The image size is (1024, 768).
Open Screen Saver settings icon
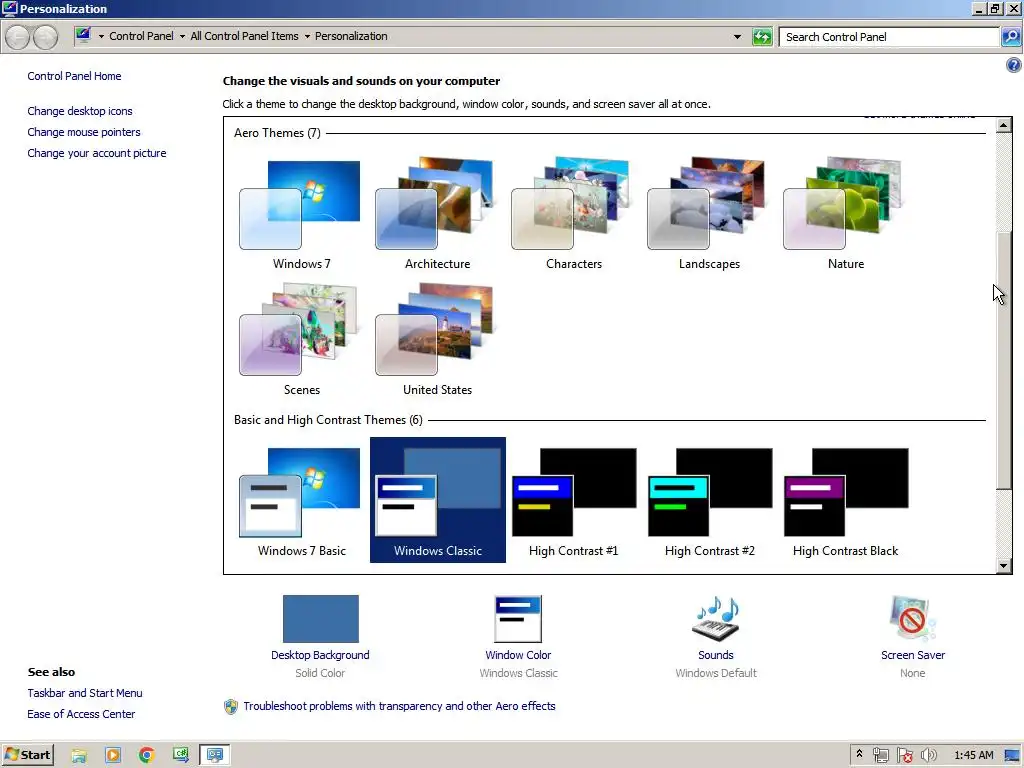(x=912, y=618)
